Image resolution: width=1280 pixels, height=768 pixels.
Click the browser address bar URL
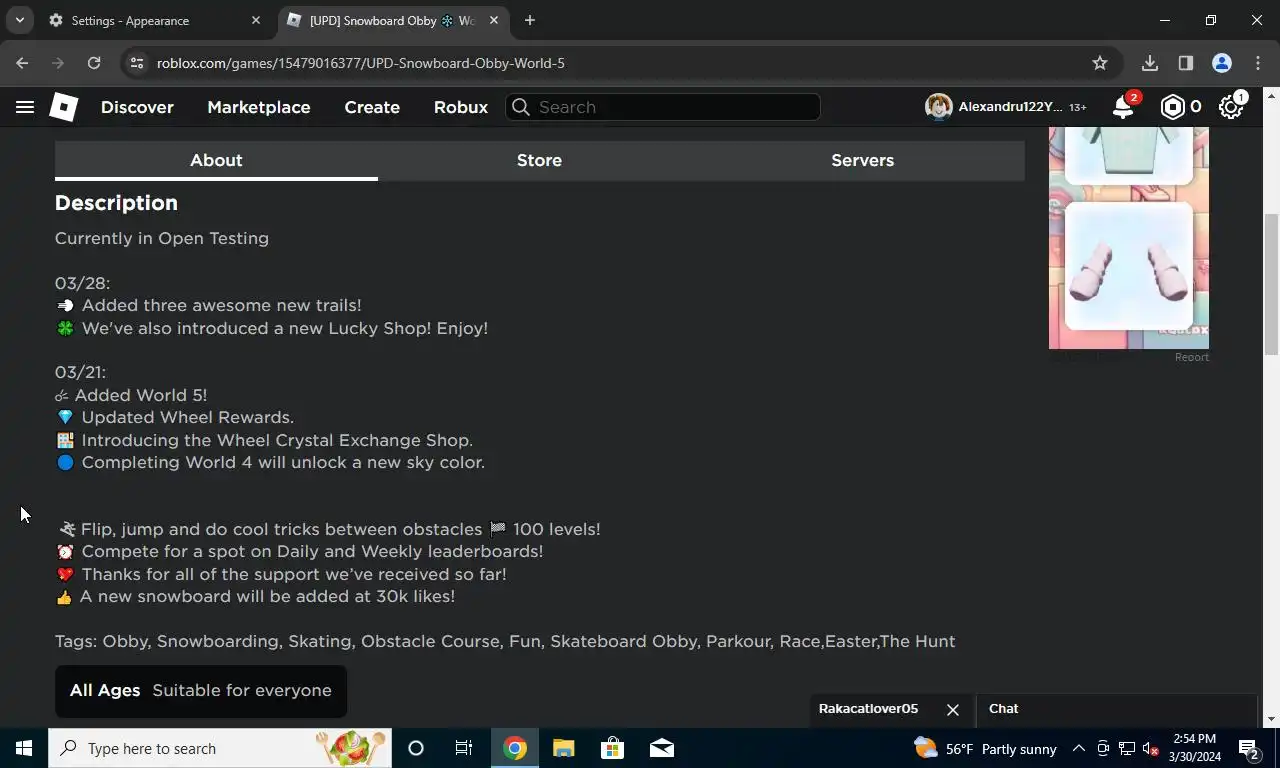(361, 63)
